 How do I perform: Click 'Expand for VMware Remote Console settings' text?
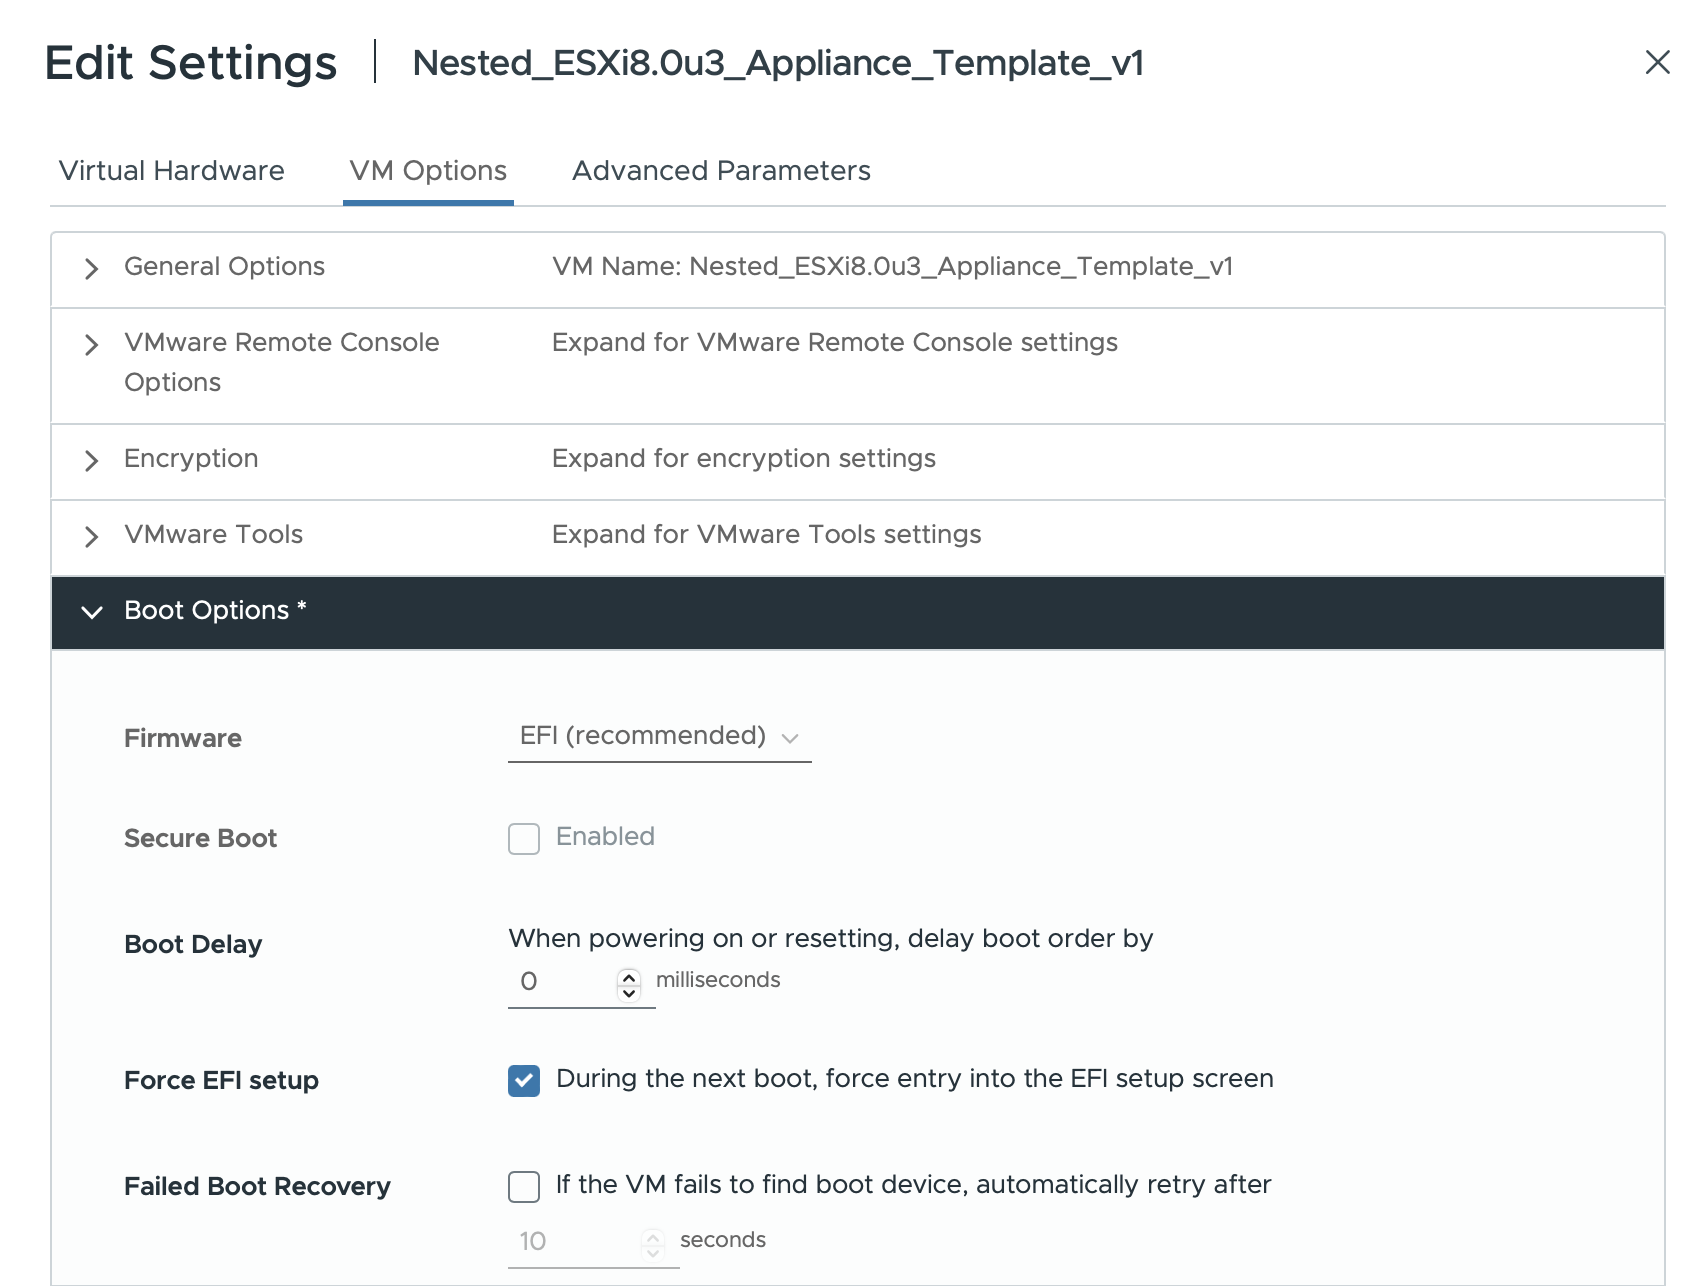point(834,343)
